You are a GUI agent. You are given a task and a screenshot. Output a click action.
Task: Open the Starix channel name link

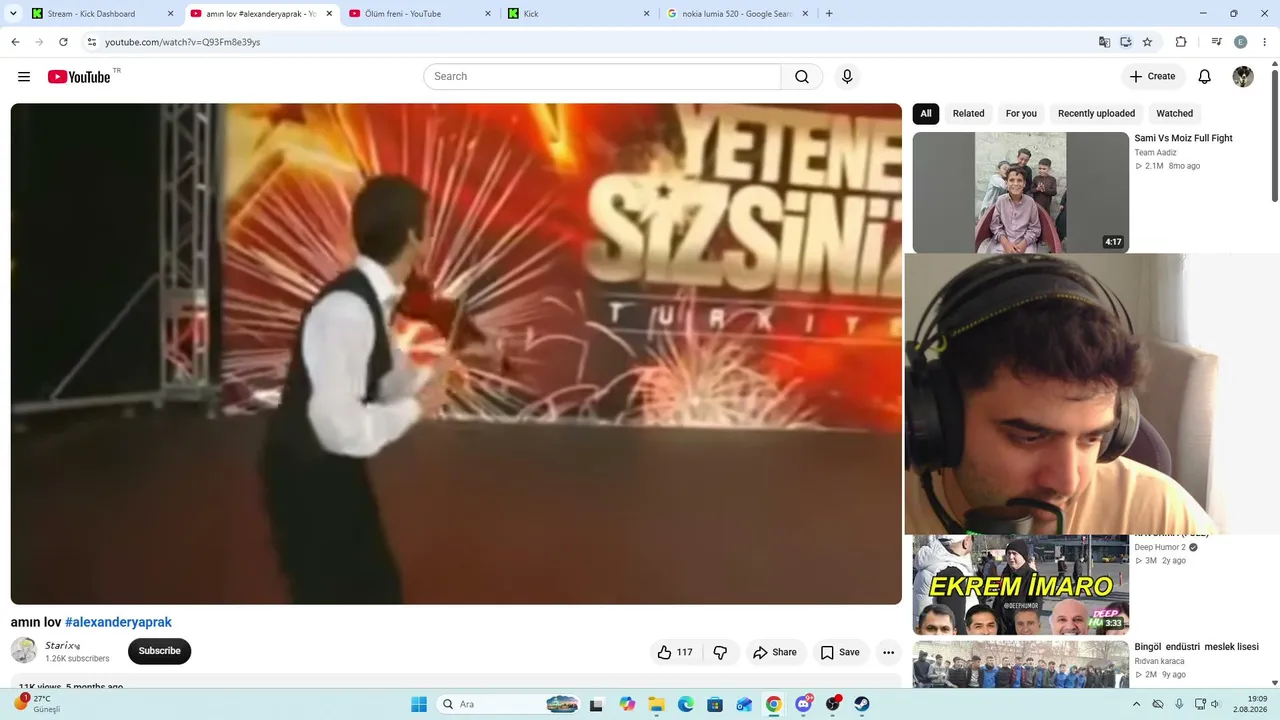pos(62,646)
